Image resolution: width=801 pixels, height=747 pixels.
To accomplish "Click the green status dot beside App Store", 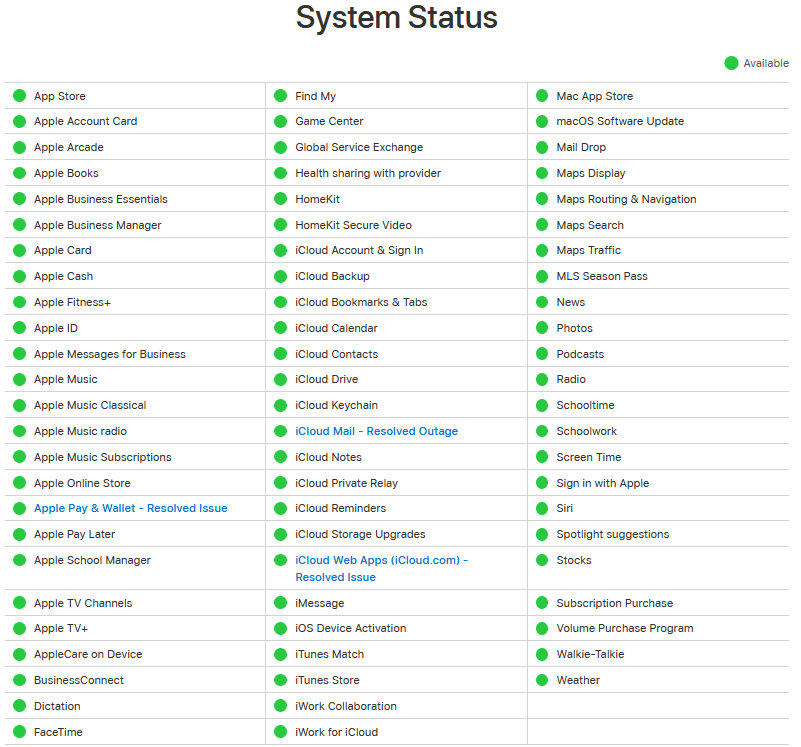I will click(x=19, y=96).
